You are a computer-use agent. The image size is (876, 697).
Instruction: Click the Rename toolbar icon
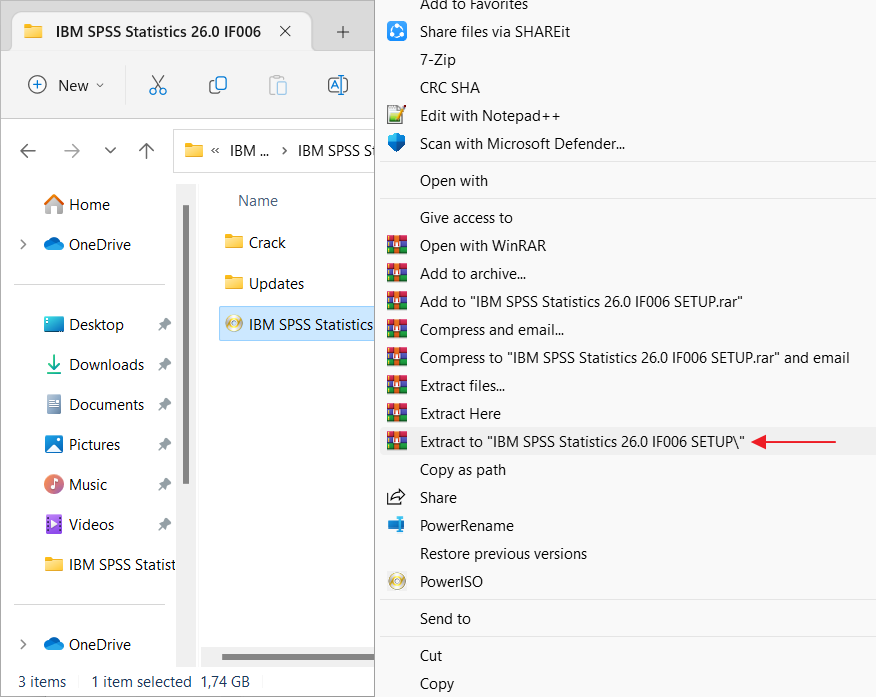coord(338,85)
